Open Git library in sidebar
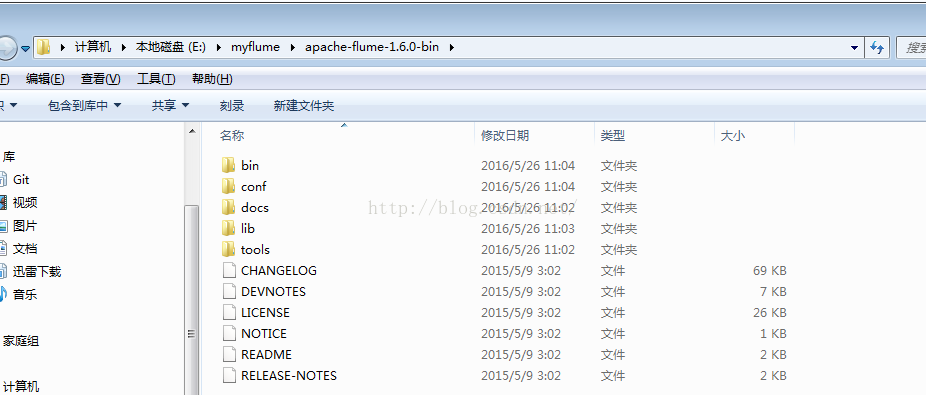The image size is (926, 395). 21,179
